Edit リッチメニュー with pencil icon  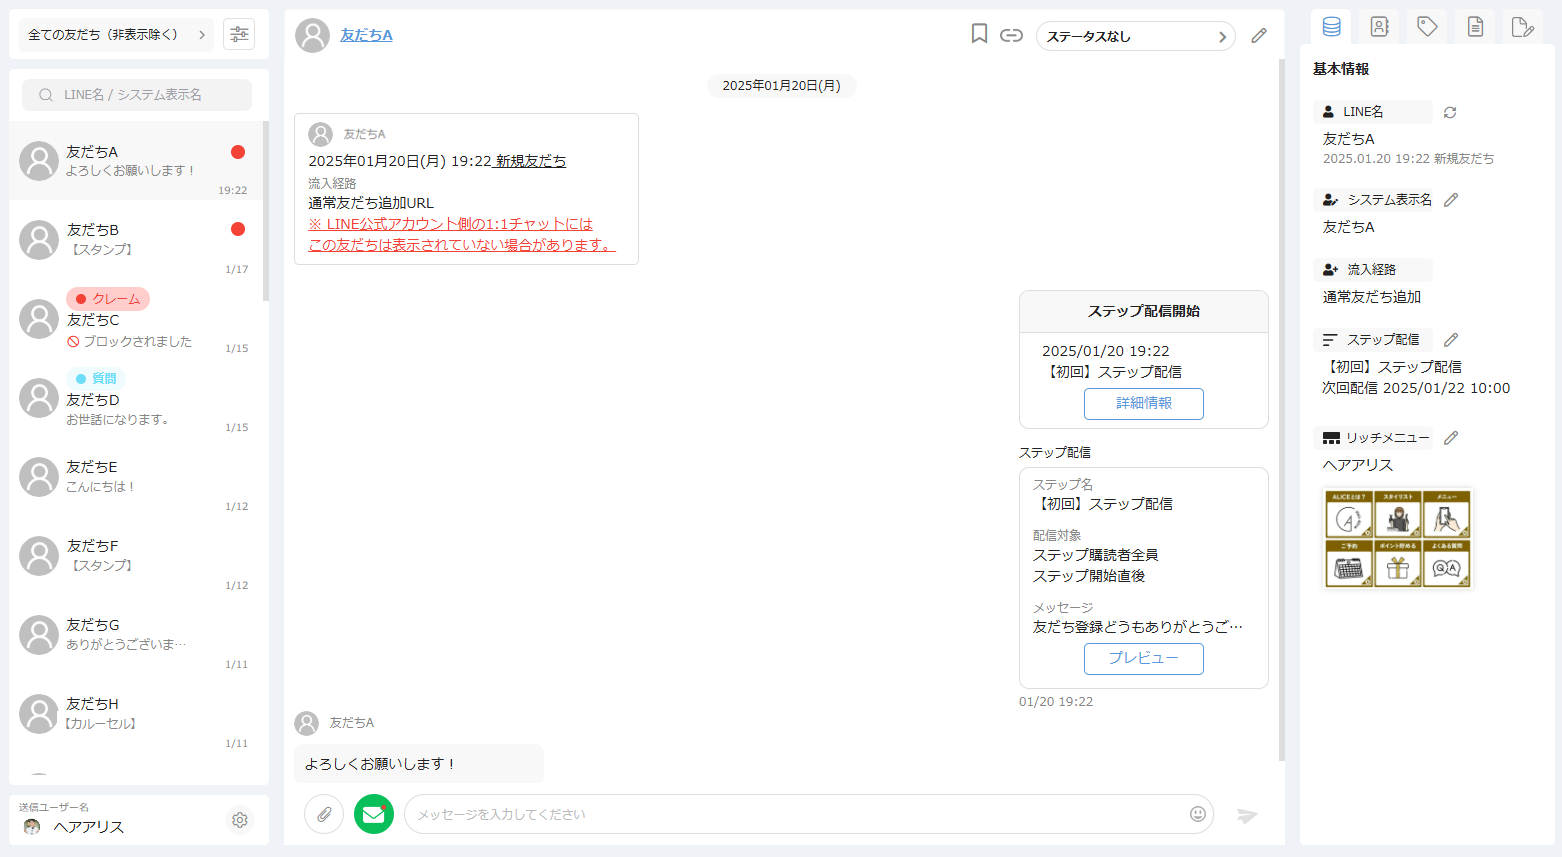pos(1451,438)
